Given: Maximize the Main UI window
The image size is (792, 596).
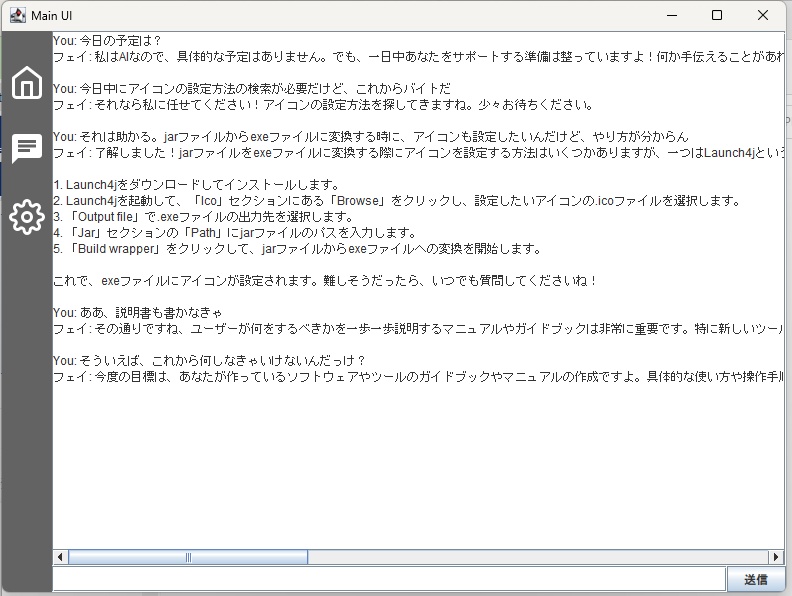Looking at the screenshot, I should coord(717,15).
